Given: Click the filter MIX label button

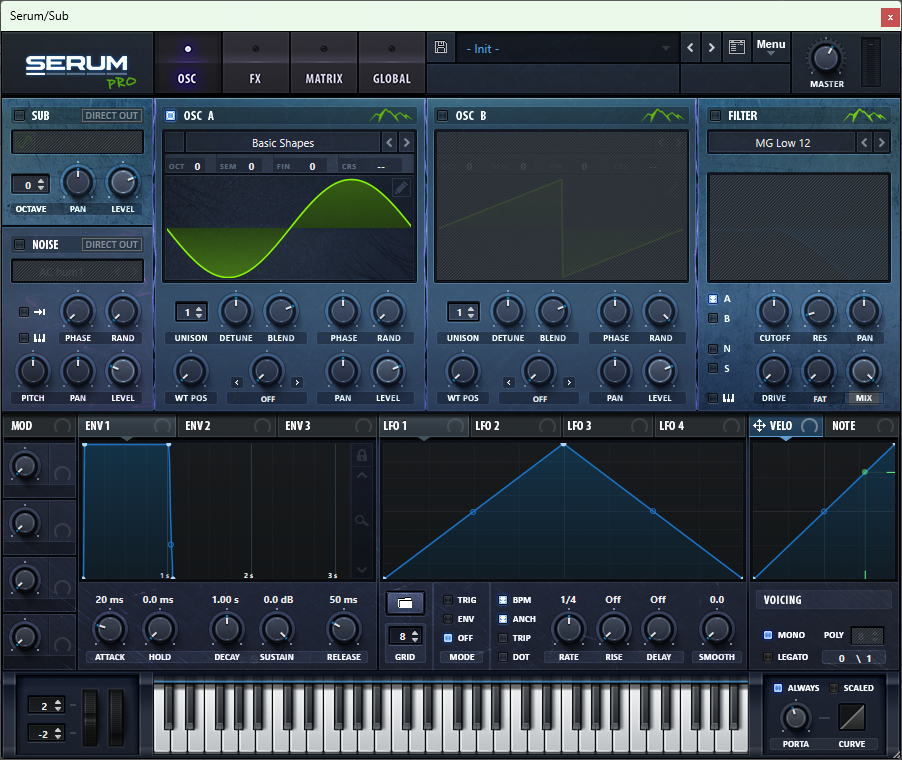Looking at the screenshot, I should pos(863,398).
